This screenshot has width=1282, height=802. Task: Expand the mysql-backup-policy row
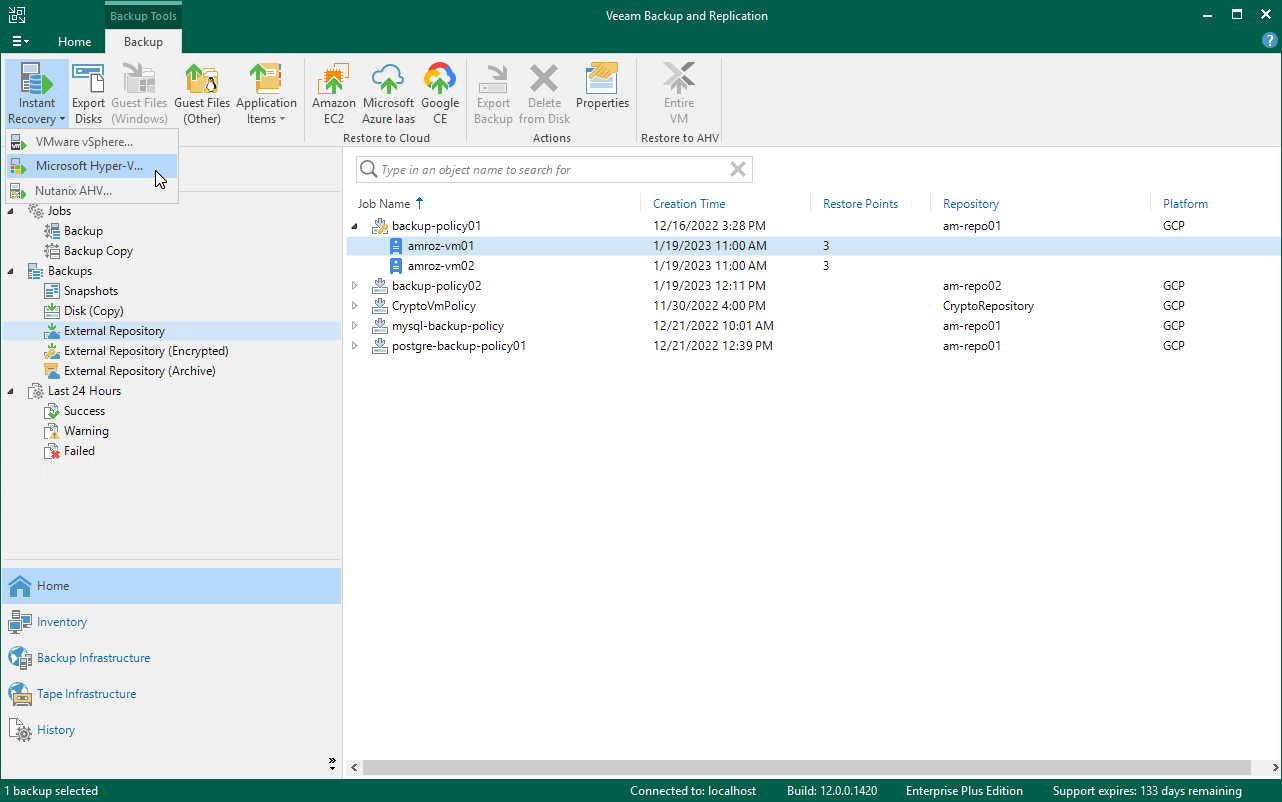(x=354, y=326)
